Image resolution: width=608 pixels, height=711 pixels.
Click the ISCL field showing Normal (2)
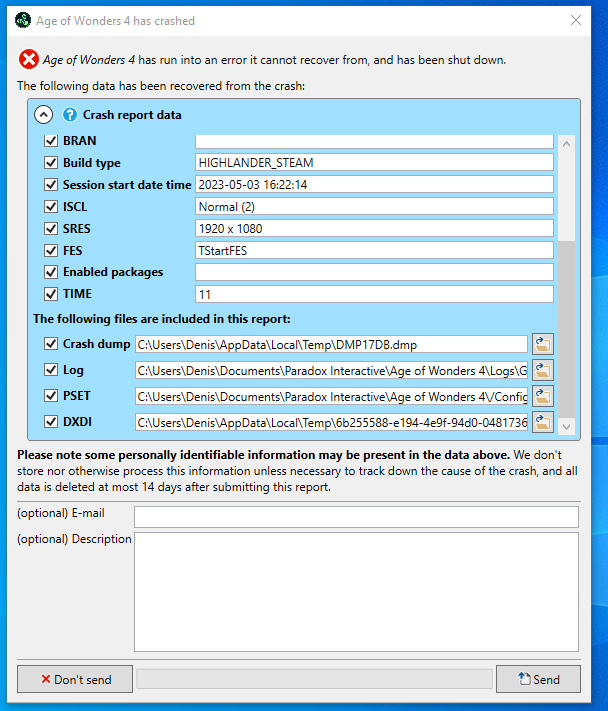tap(375, 206)
